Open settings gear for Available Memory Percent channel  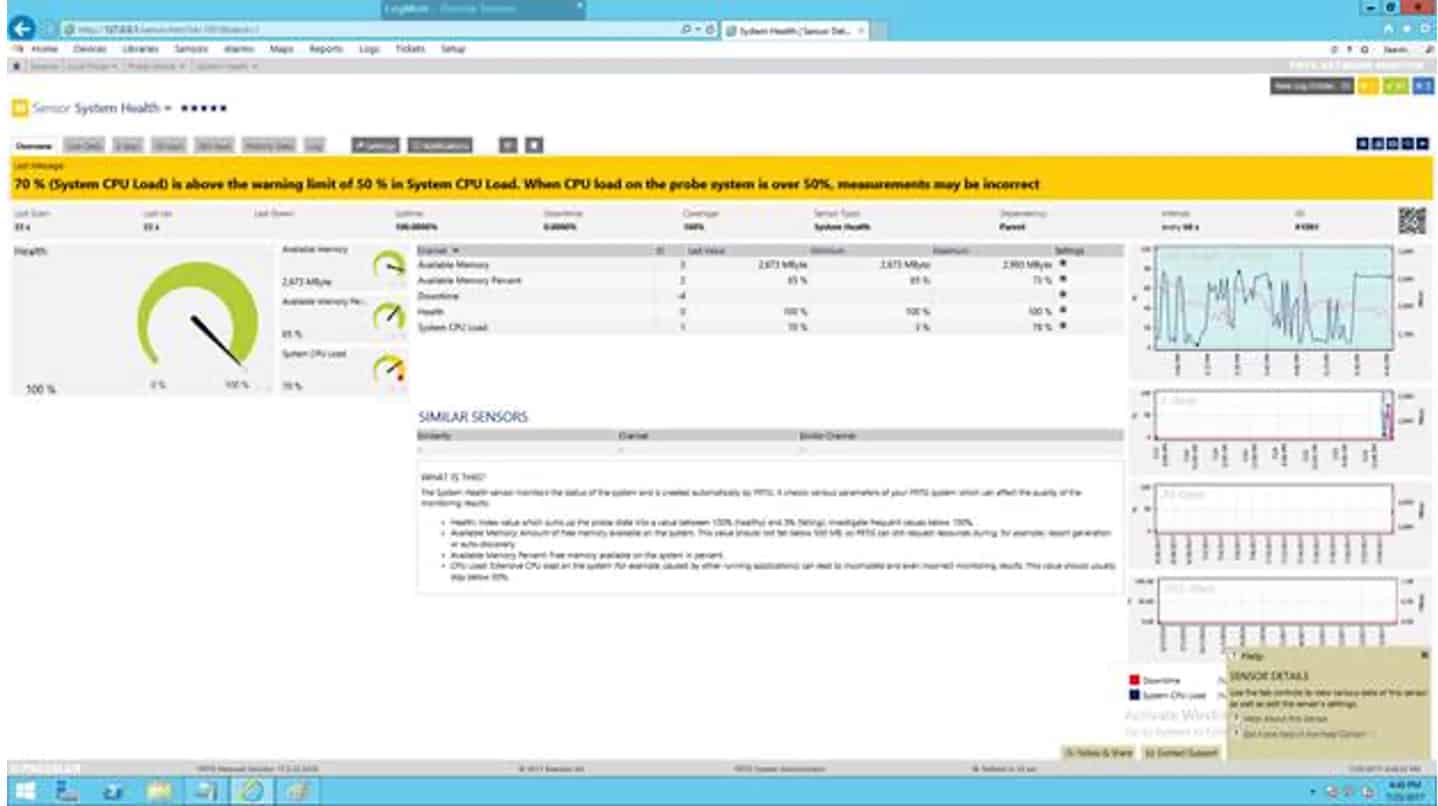[x=1062, y=280]
